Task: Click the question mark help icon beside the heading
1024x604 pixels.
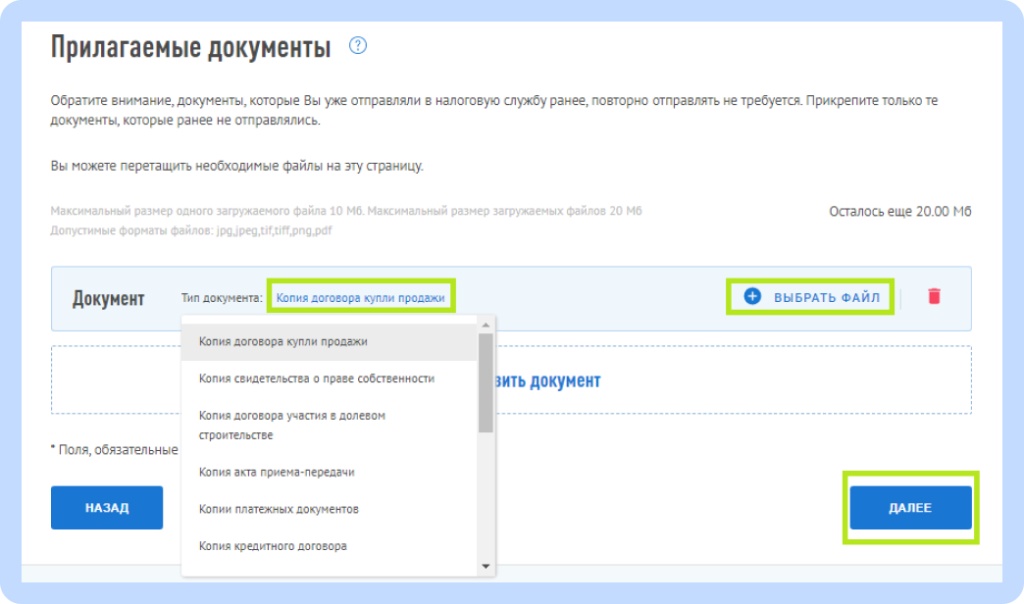Action: coord(360,45)
